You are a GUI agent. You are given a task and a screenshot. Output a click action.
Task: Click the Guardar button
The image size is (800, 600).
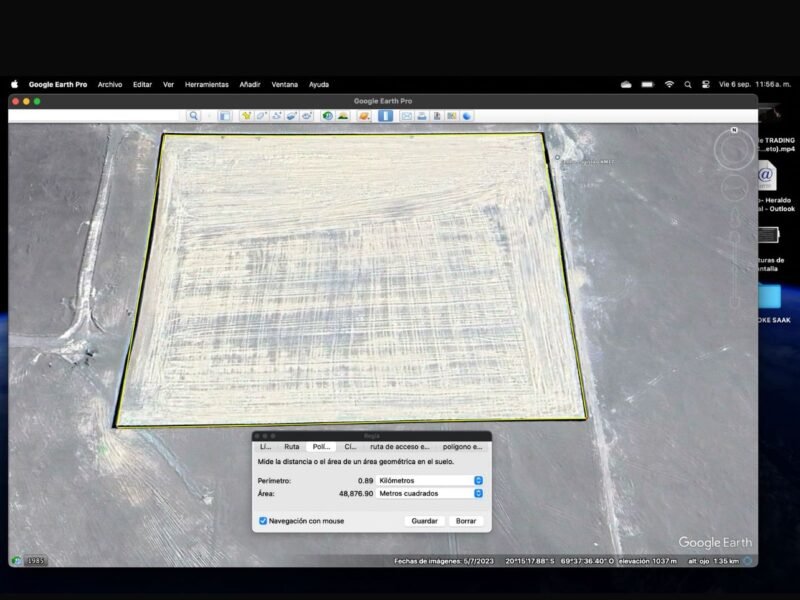pos(424,521)
